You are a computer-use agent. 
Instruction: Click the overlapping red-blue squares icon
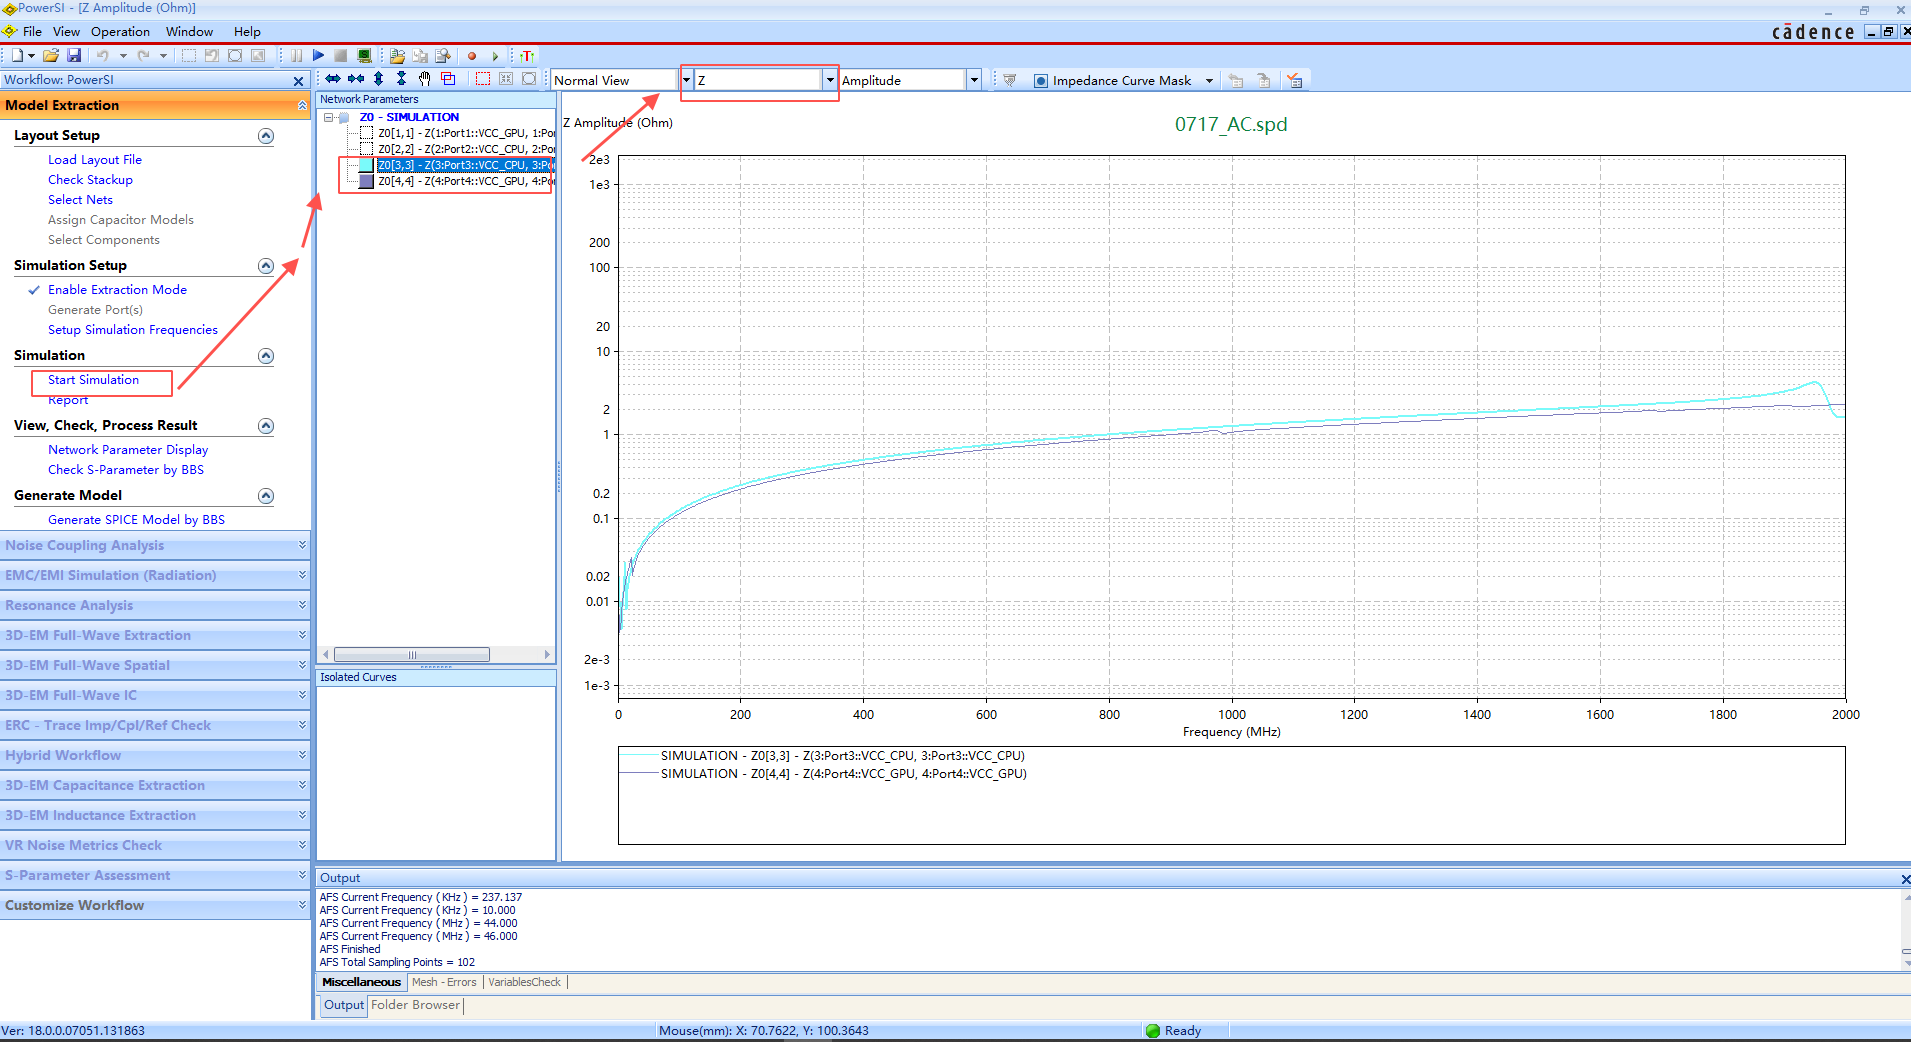[448, 79]
